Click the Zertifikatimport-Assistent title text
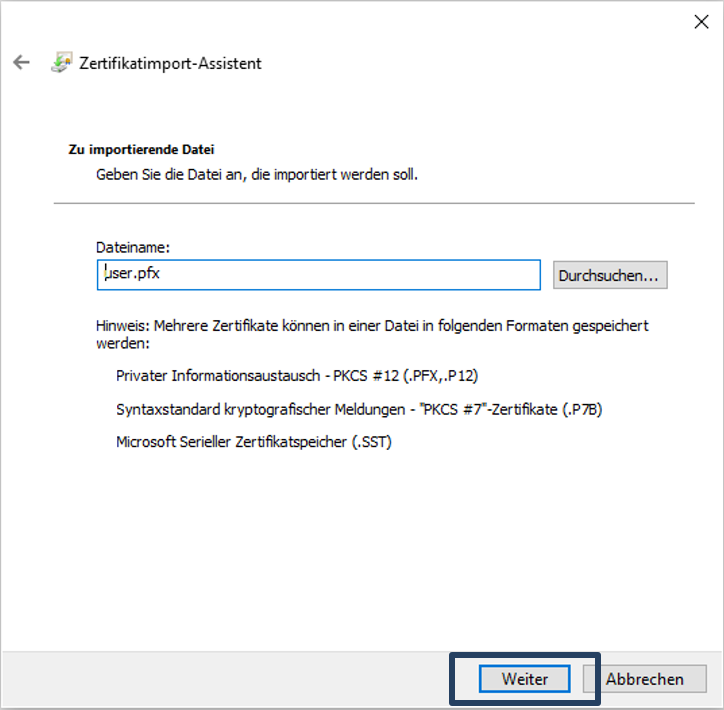 point(170,63)
